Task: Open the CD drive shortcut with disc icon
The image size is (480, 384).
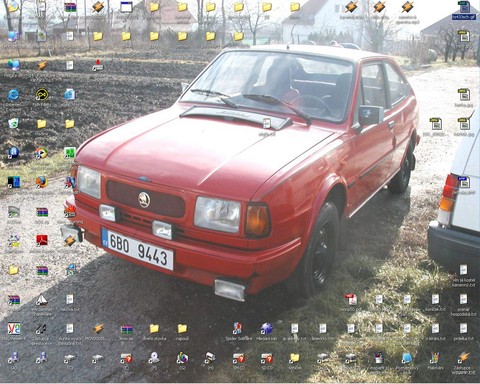Action: (x=154, y=358)
